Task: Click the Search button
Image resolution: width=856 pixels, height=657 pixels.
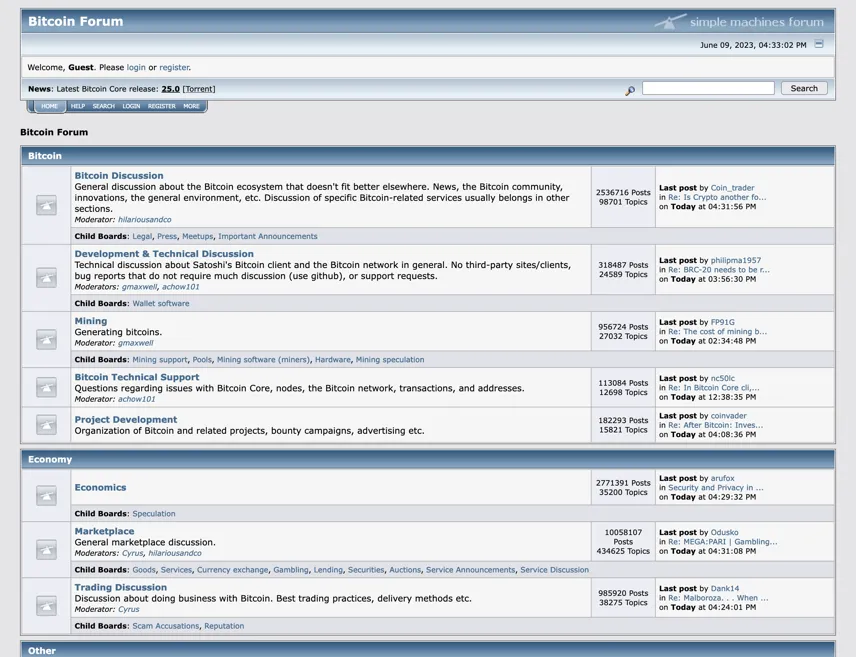Action: click(804, 88)
